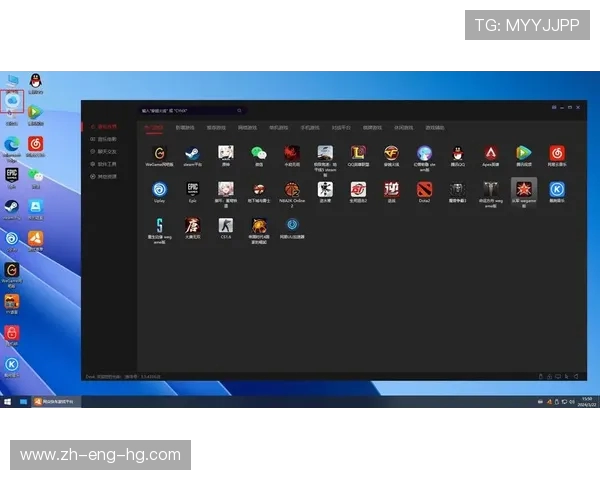Open the Dota2 icon in the second row
Image resolution: width=600 pixels, height=480 pixels.
tap(425, 189)
